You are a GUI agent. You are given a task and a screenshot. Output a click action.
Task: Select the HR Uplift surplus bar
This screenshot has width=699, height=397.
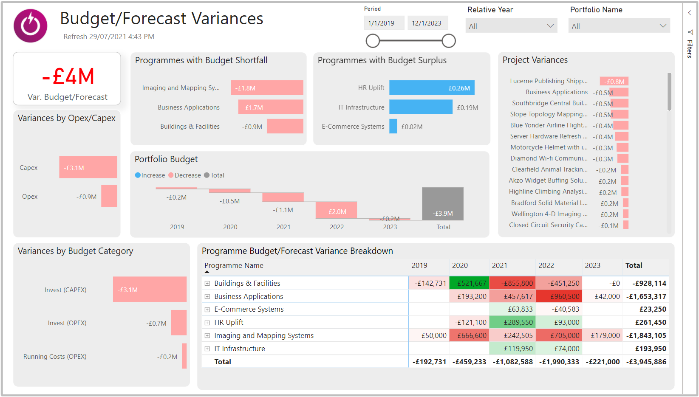click(x=432, y=88)
